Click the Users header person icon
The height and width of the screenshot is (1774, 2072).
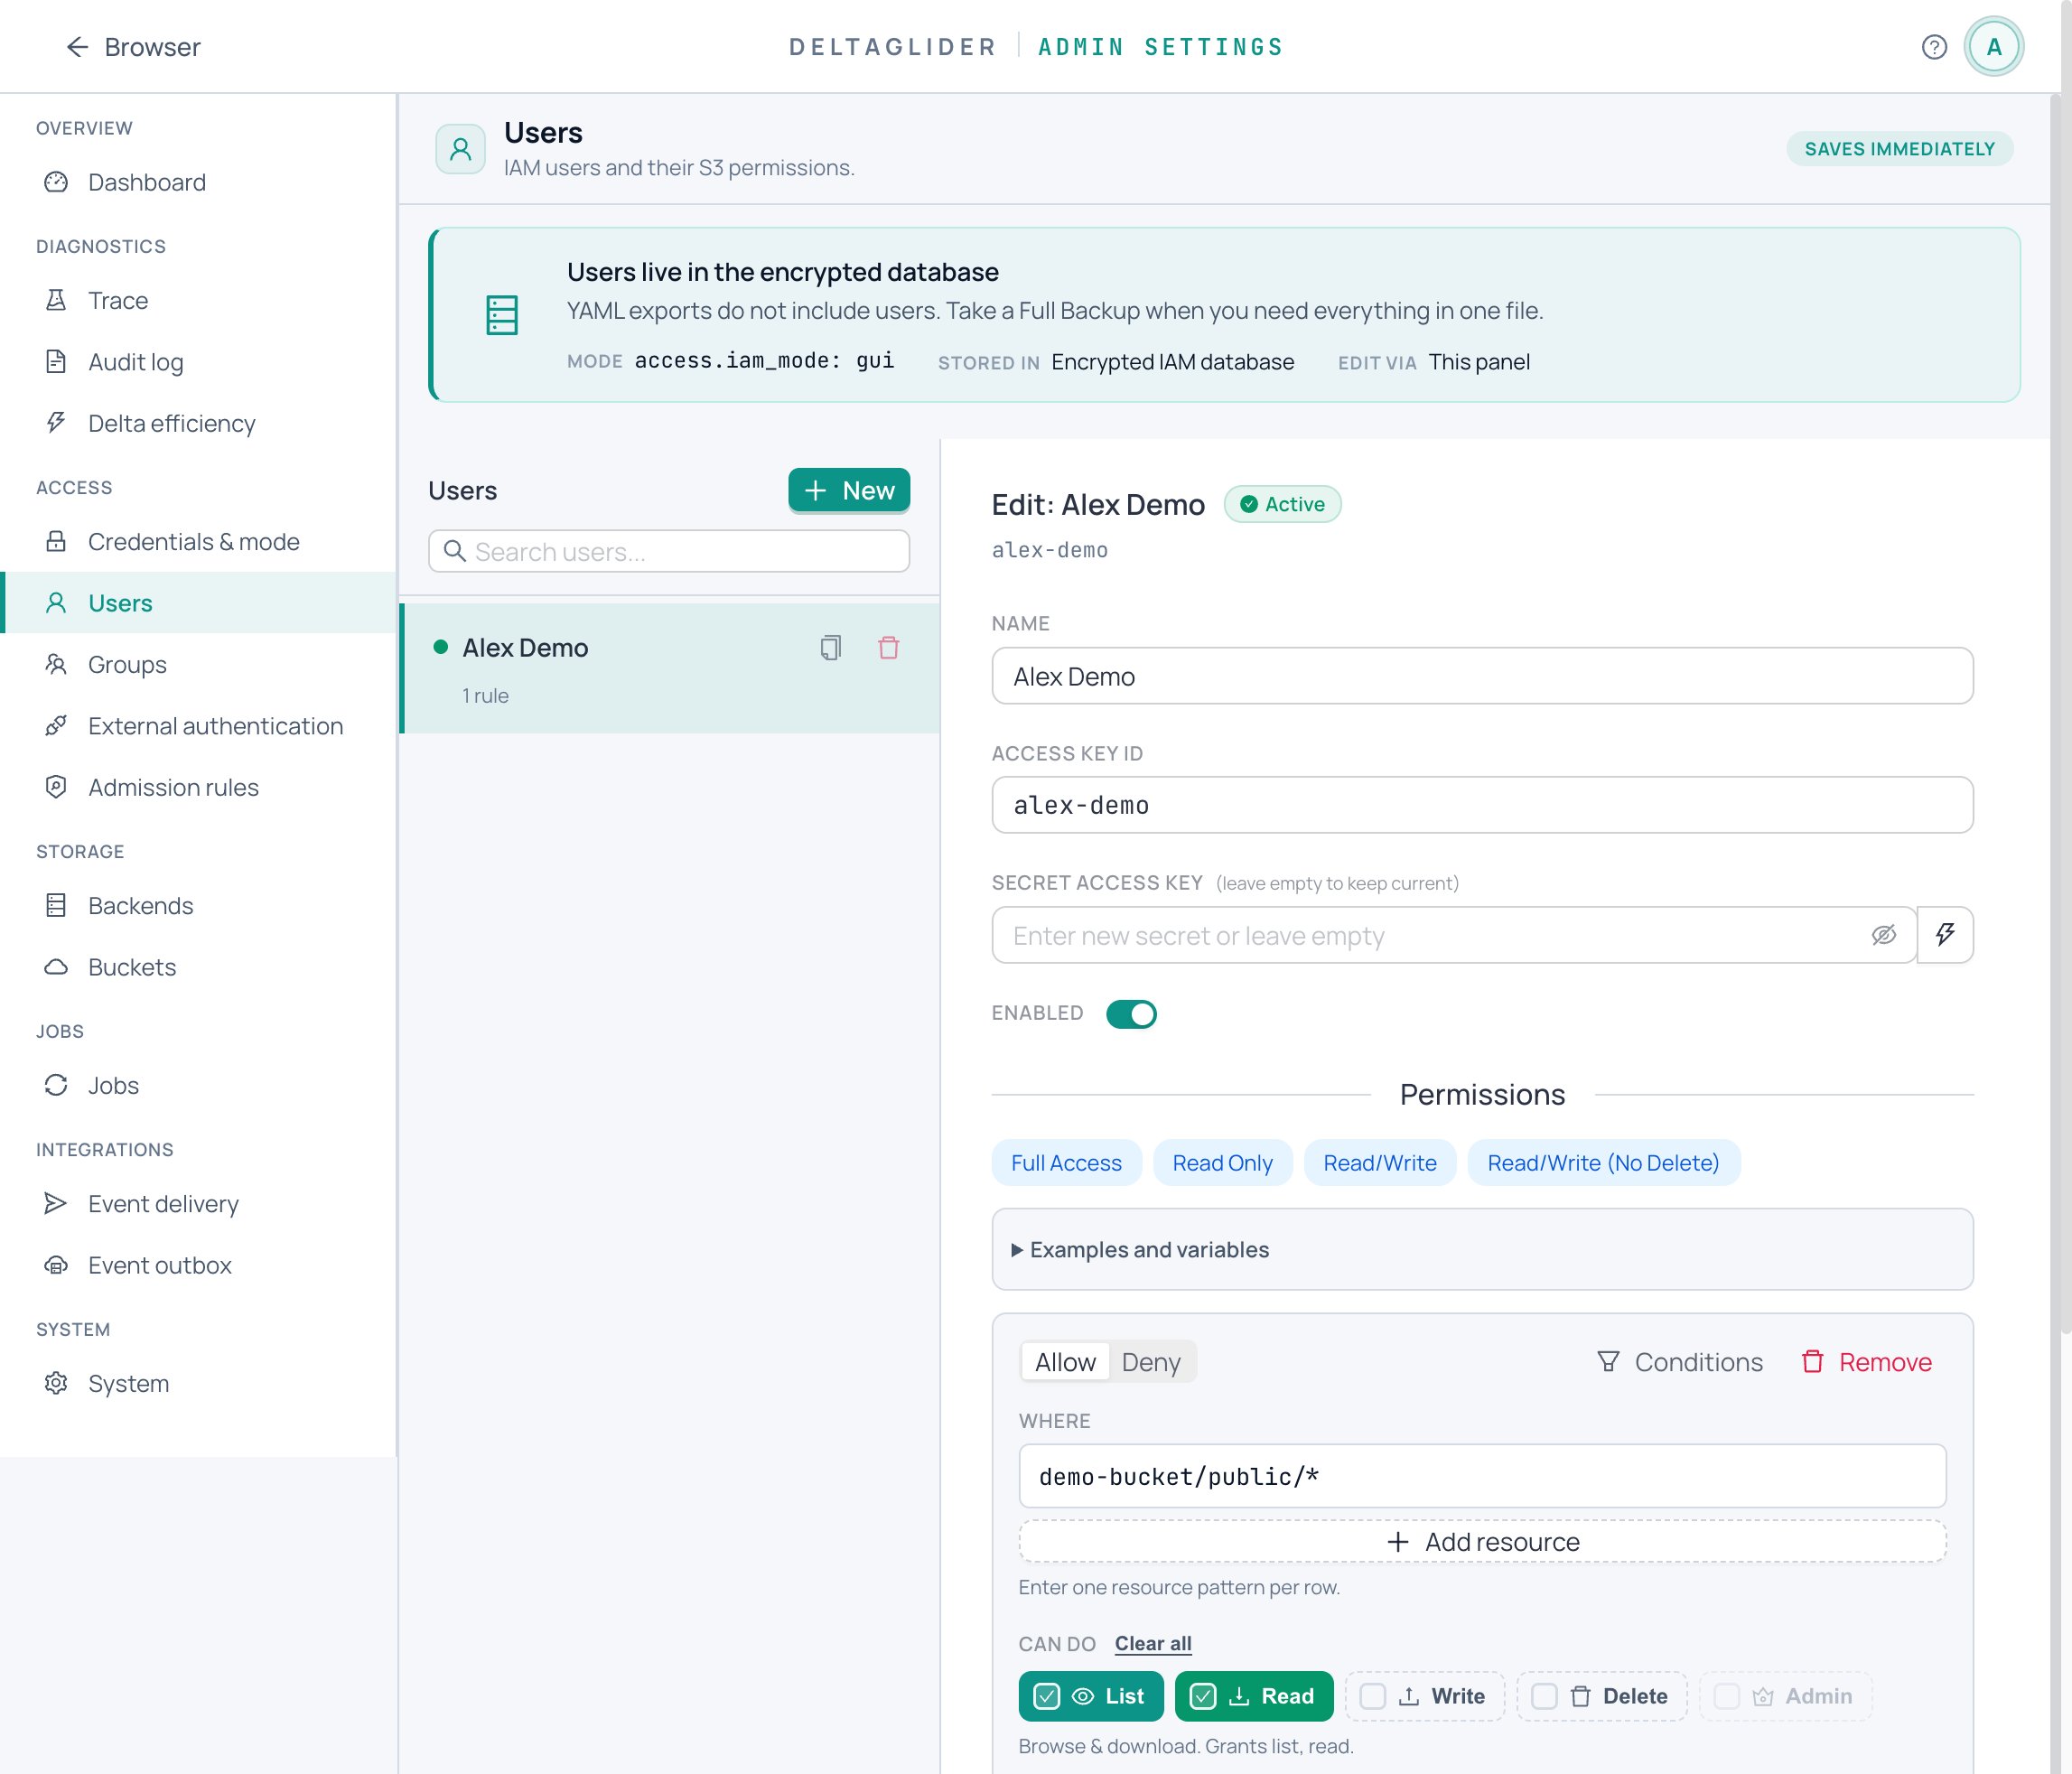[461, 150]
